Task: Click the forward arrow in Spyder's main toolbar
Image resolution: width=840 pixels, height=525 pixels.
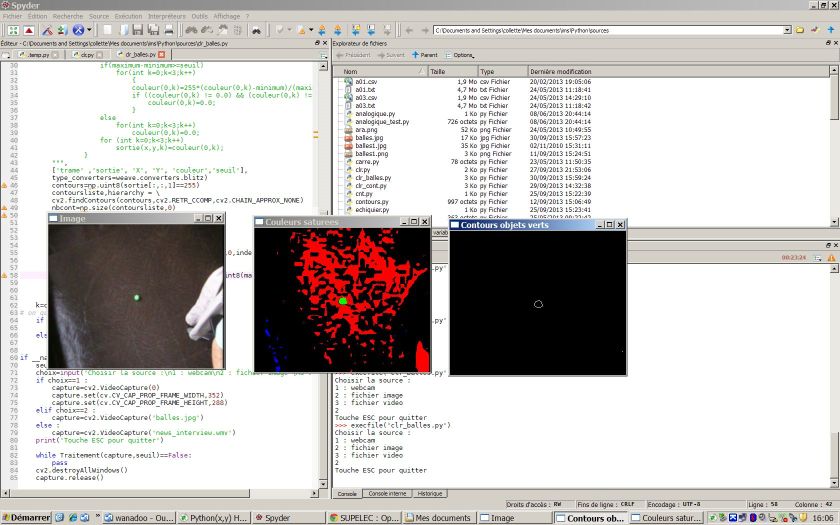Action: (x=424, y=31)
